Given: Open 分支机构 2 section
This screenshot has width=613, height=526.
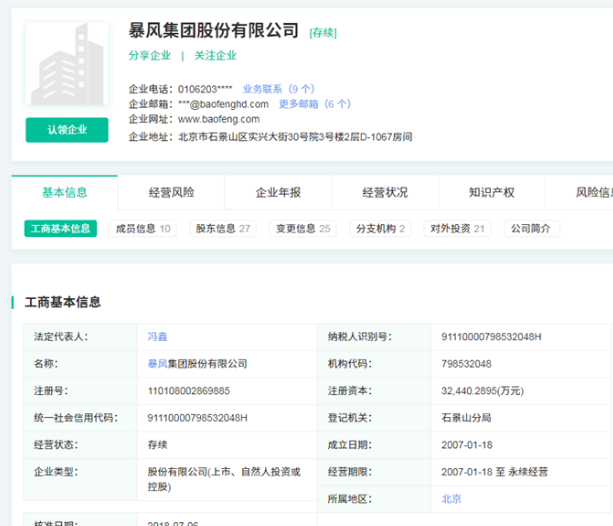Looking at the screenshot, I should [x=380, y=228].
